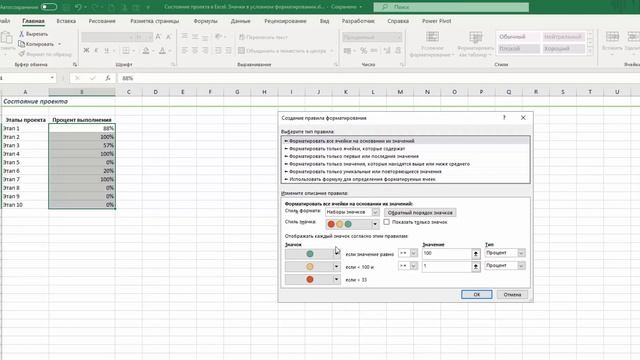Select rule 'Использовать формулу для определения…'

406,179
